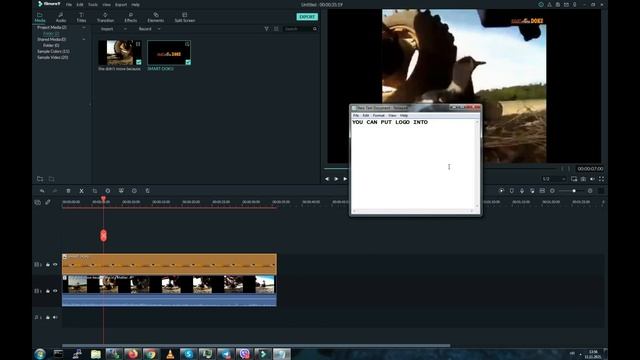Open preview quality 1/2 dropdown
640x360 pixels.
point(554,179)
